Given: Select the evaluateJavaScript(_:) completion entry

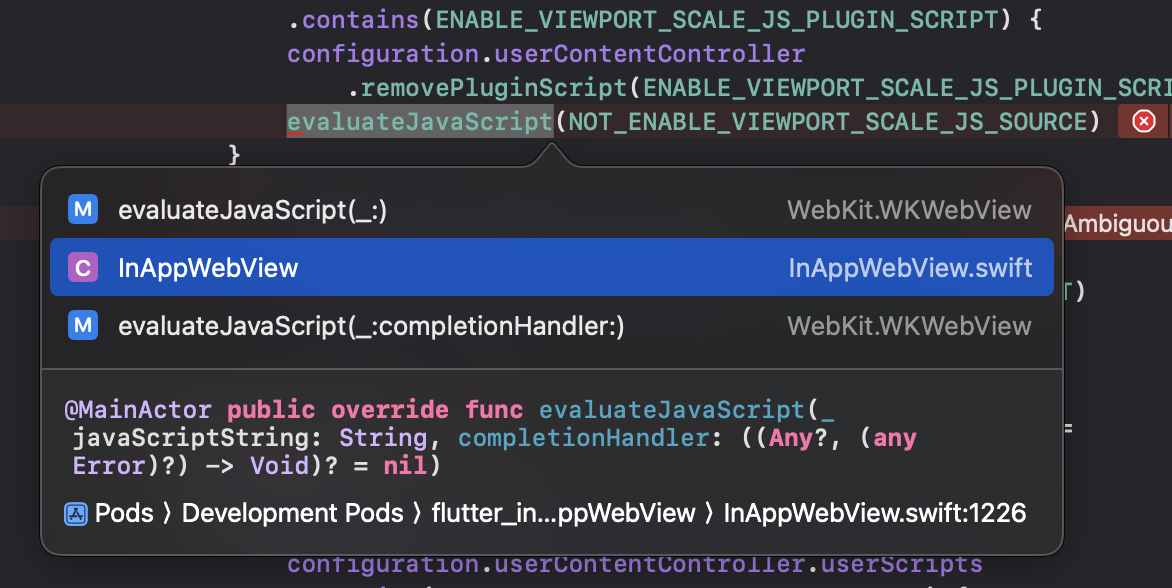Looking at the screenshot, I should pyautogui.click(x=250, y=210).
